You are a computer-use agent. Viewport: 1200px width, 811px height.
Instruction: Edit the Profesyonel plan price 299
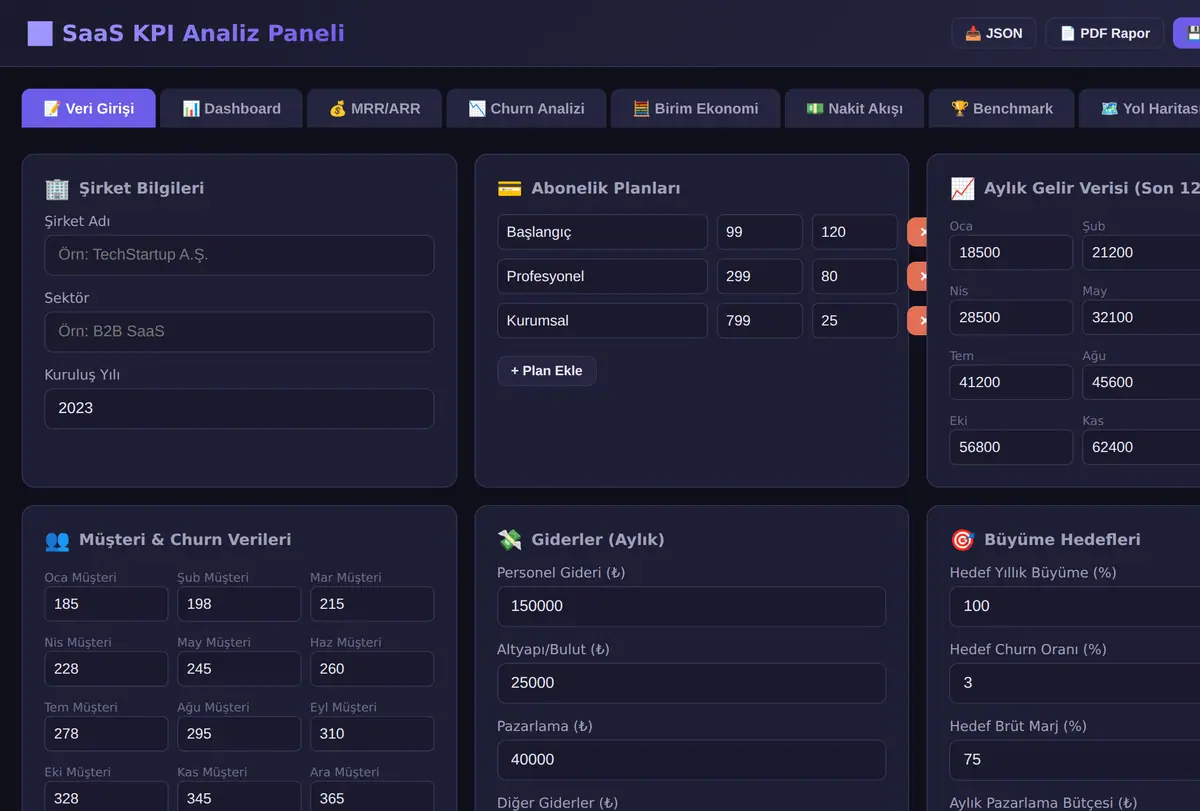pos(759,276)
